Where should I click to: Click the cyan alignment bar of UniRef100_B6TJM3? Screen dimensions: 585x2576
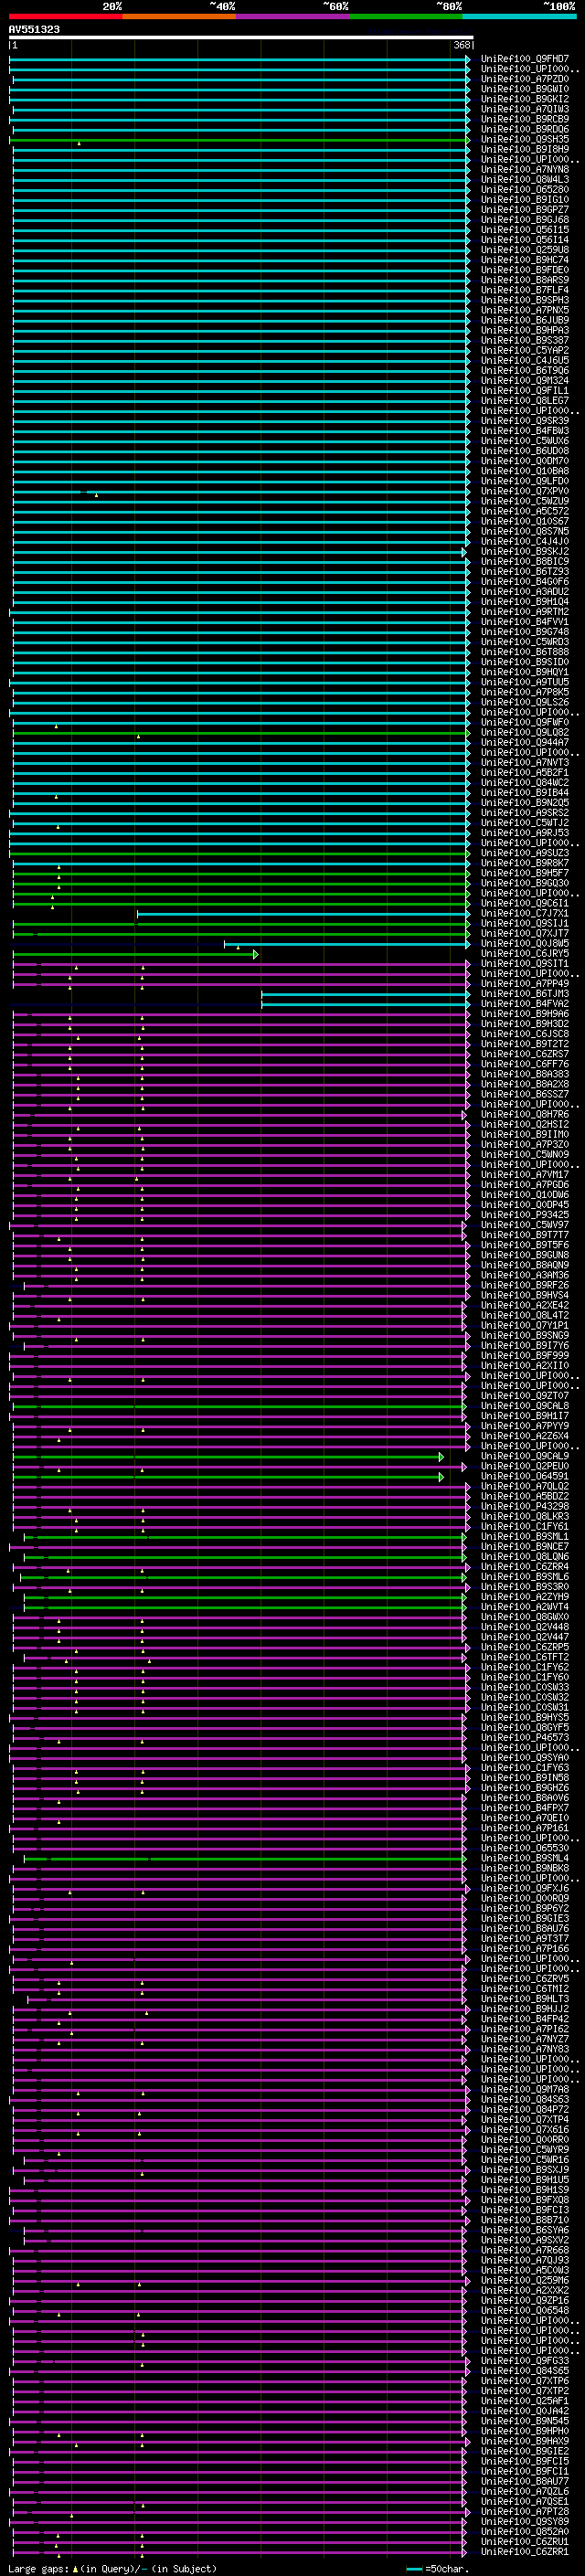(365, 994)
